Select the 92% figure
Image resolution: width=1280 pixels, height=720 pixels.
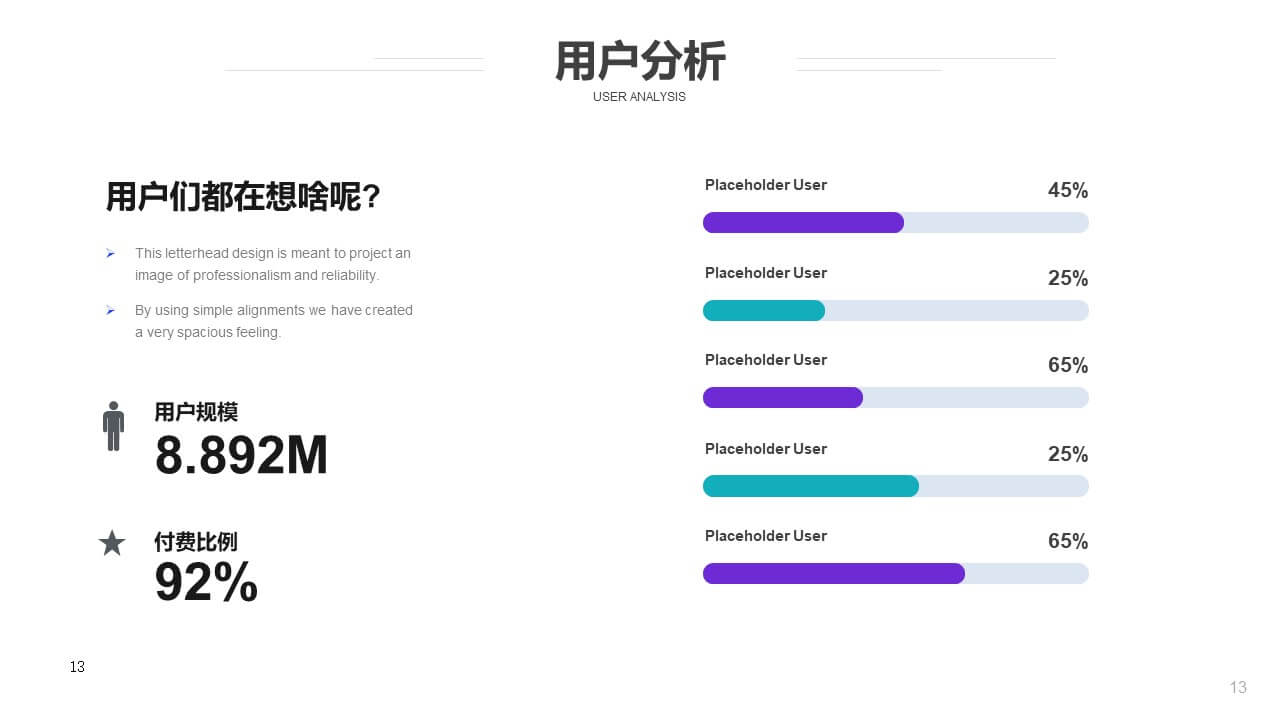[x=206, y=582]
